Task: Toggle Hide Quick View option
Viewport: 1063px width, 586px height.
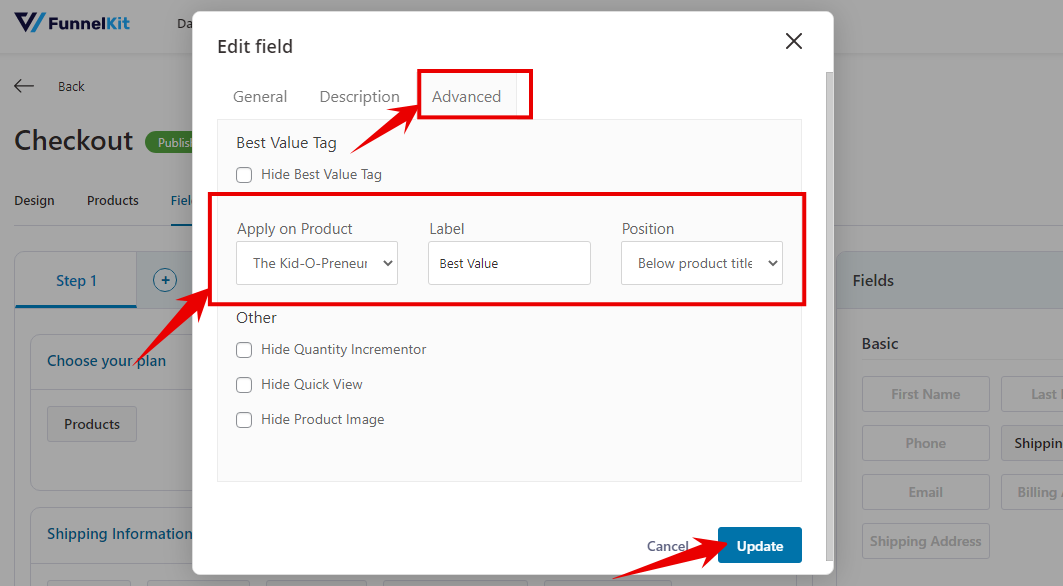Action: pyautogui.click(x=244, y=385)
